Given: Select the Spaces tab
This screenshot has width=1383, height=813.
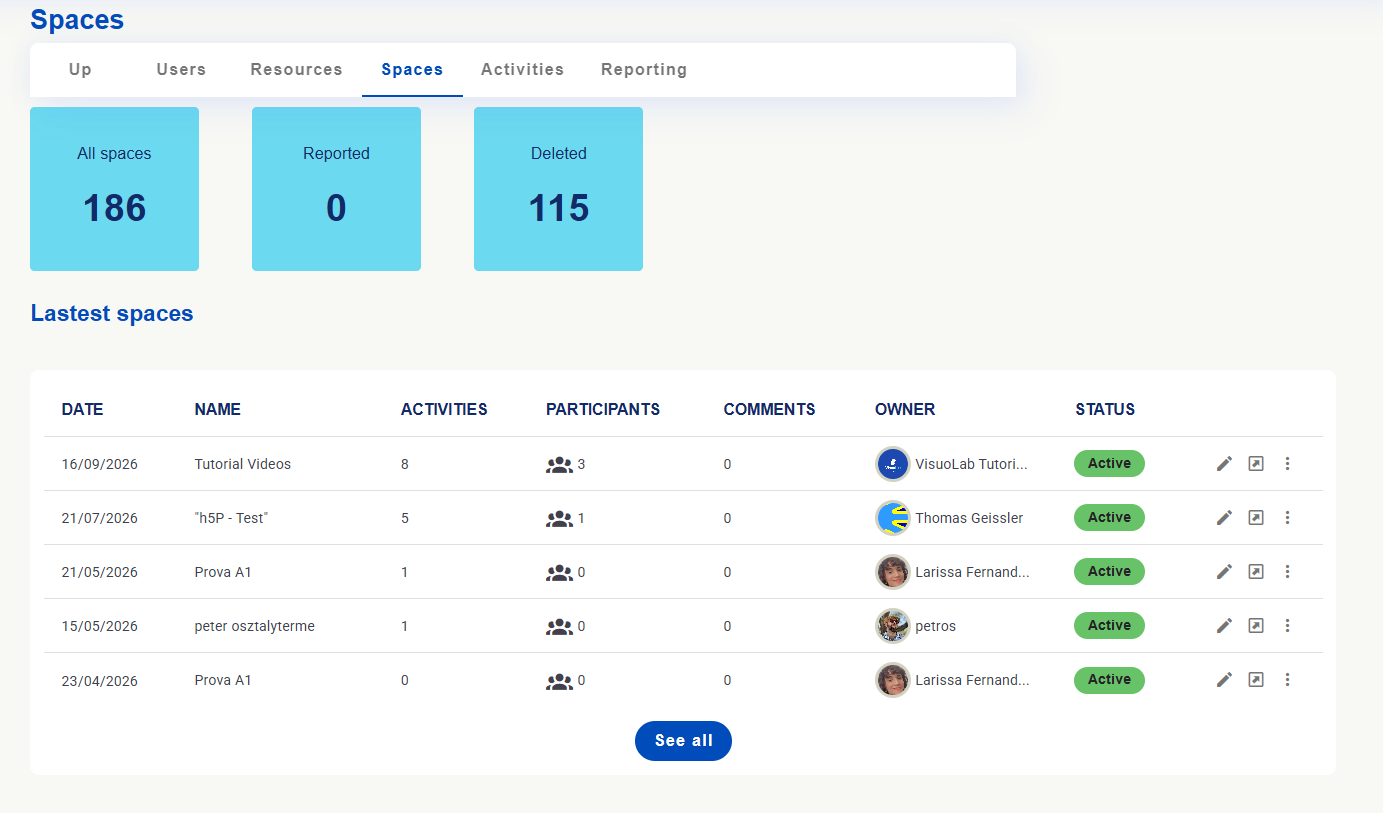Looking at the screenshot, I should pyautogui.click(x=412, y=70).
